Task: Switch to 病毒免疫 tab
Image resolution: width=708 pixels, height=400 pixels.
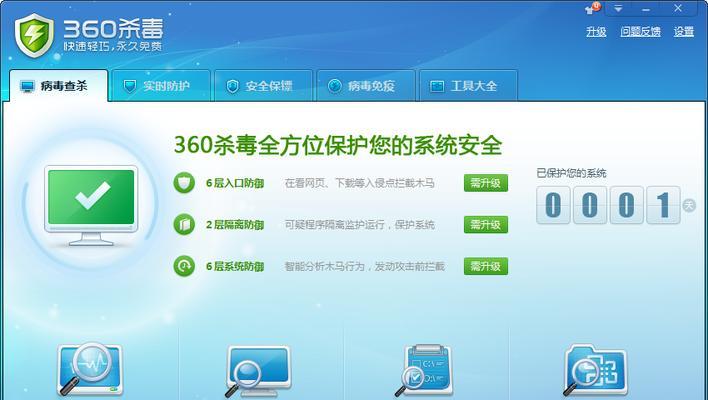Action: [366, 86]
